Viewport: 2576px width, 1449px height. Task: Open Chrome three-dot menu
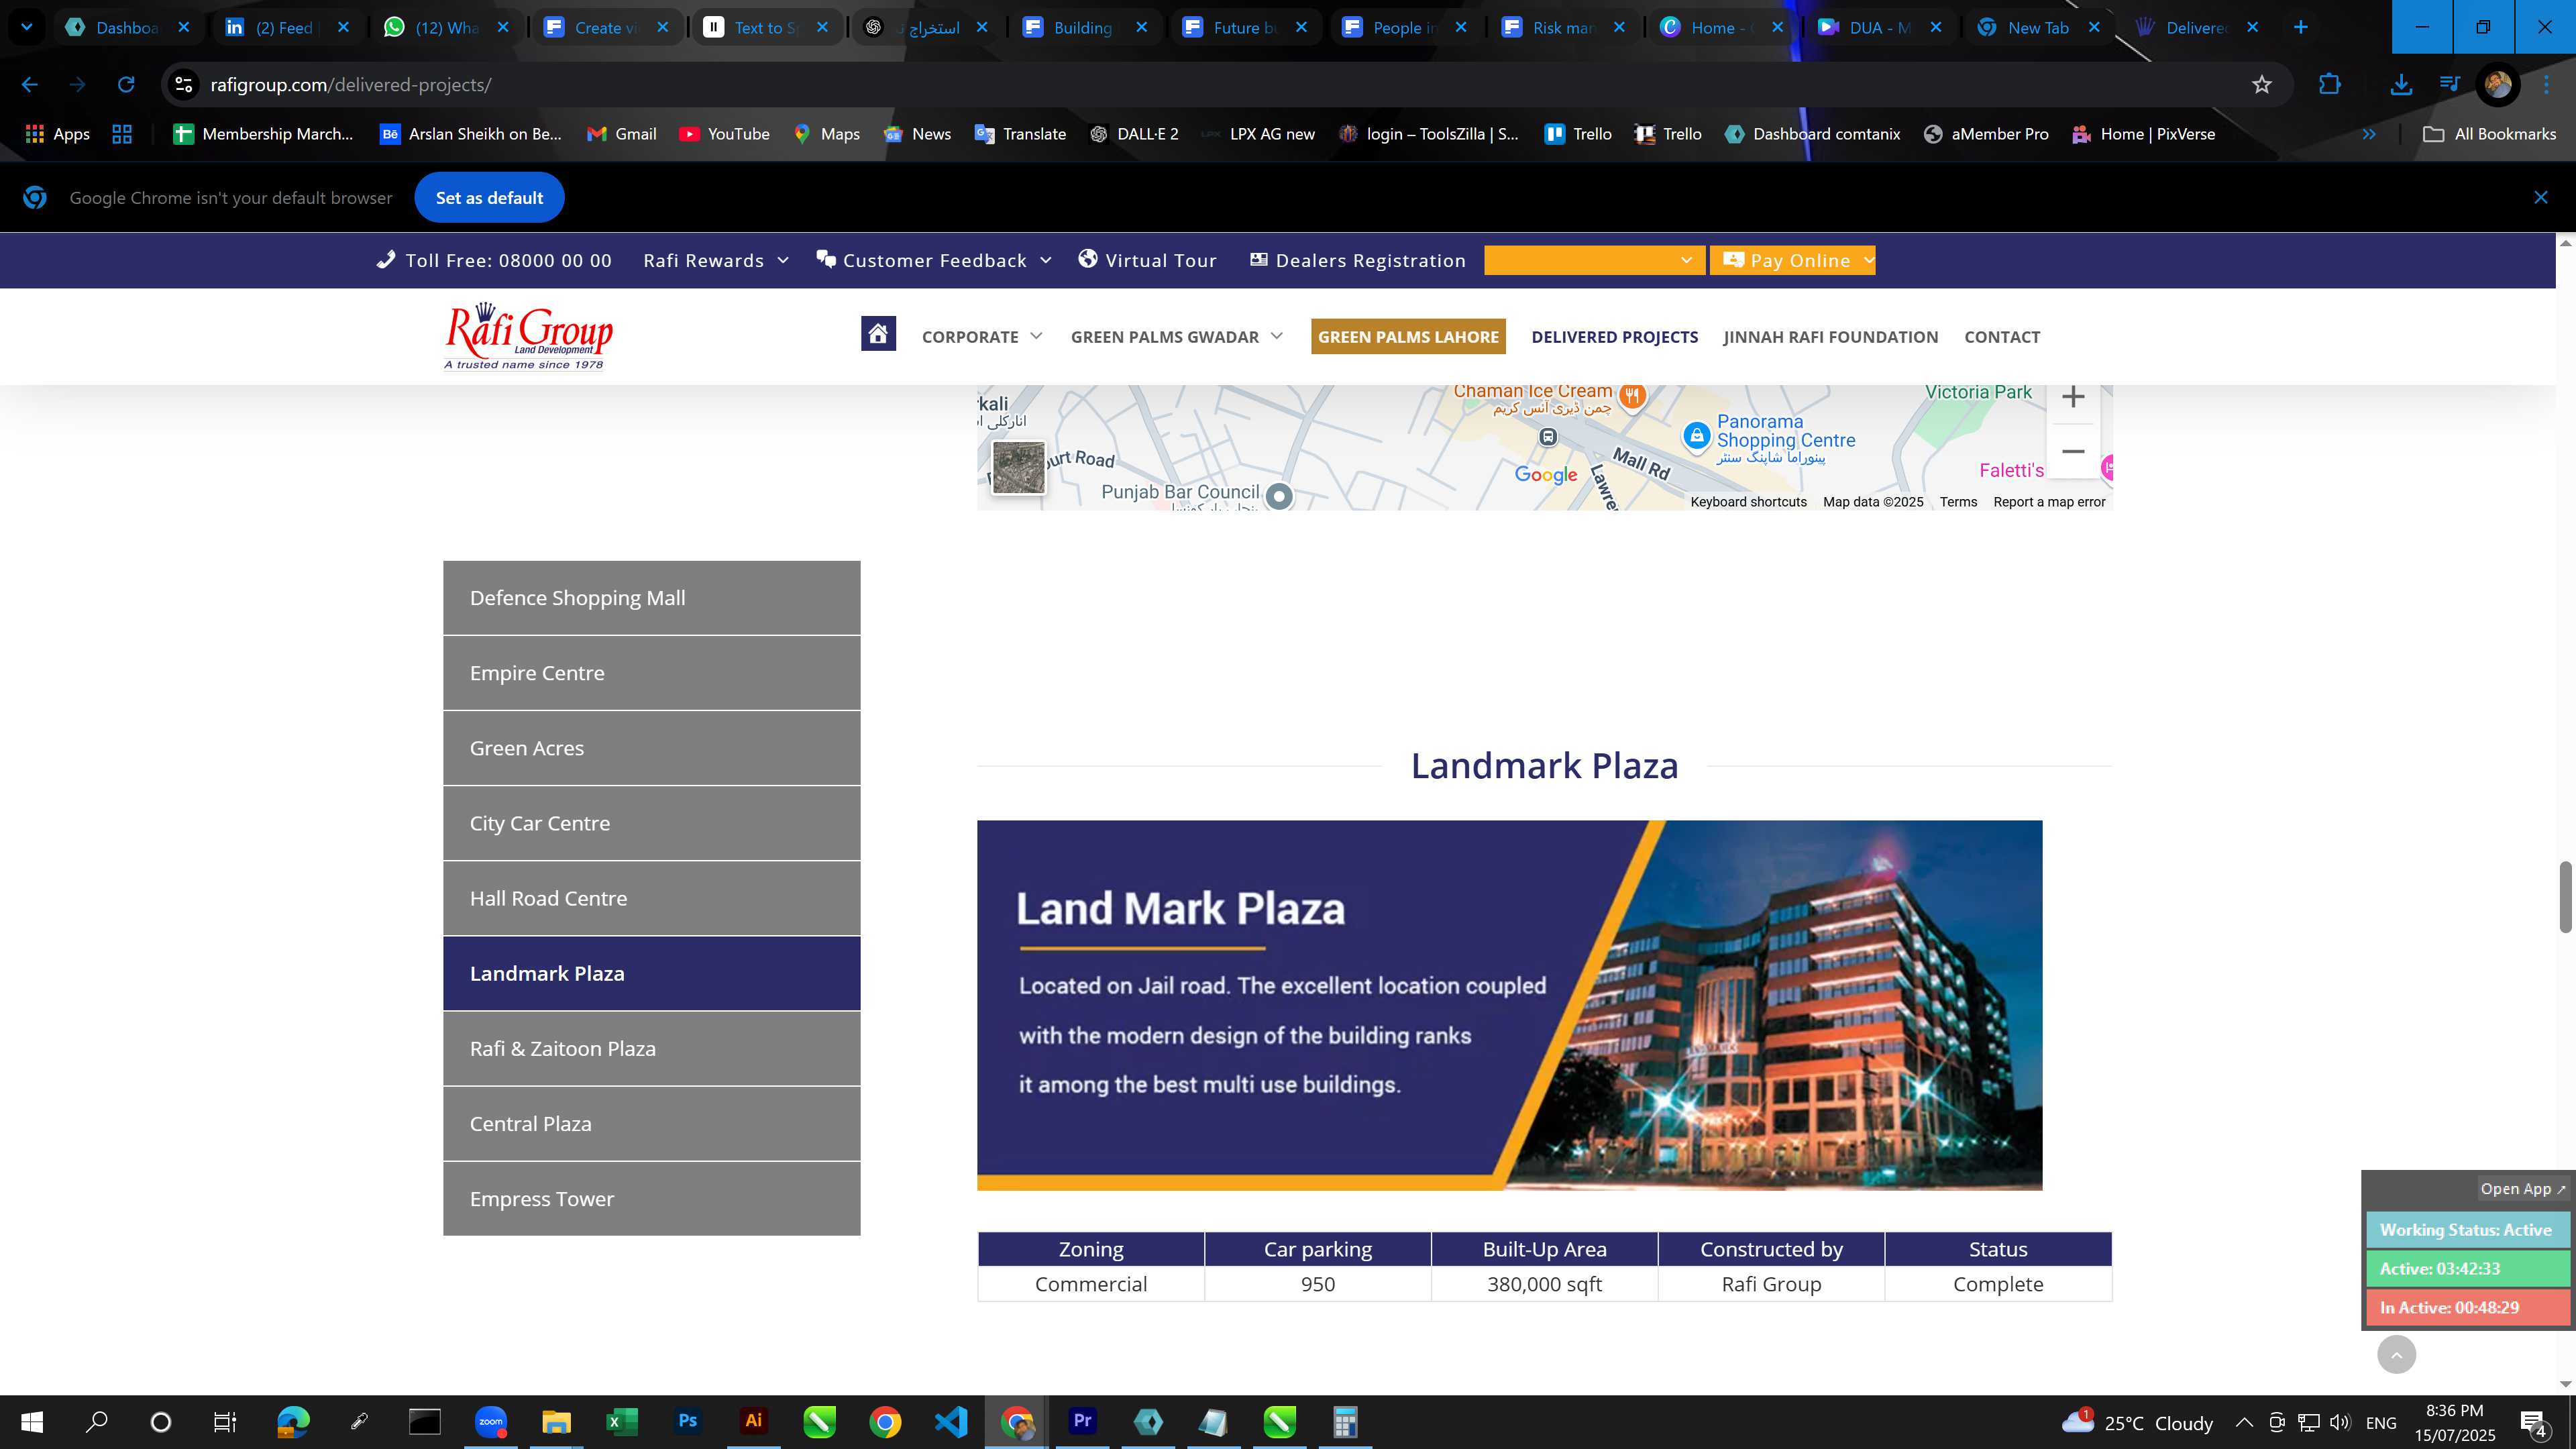pos(2547,85)
